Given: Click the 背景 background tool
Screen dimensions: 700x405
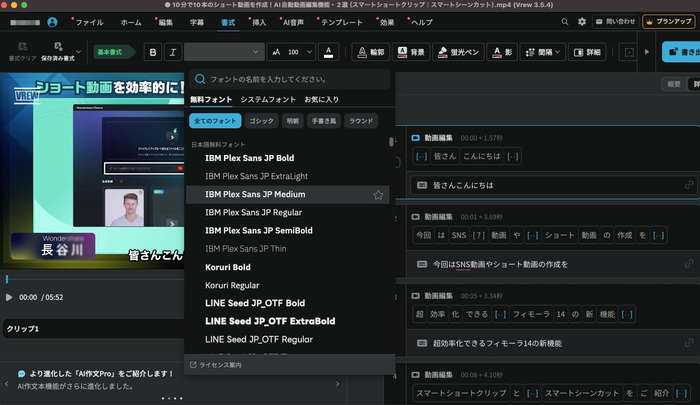Looking at the screenshot, I should [411, 52].
